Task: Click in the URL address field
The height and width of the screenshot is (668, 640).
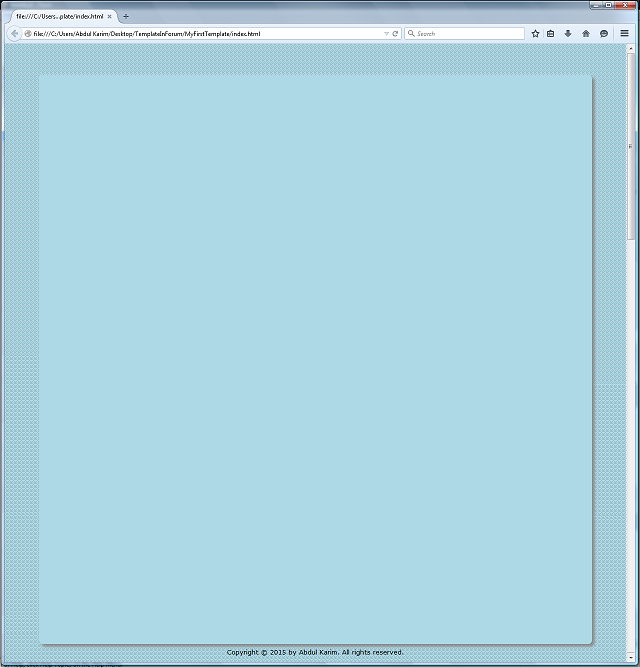Action: [x=200, y=33]
